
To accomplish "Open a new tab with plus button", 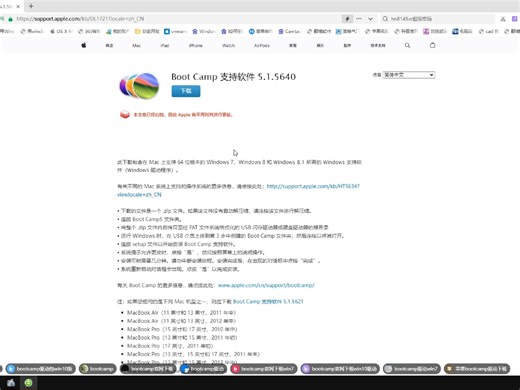I will pos(31,6).
